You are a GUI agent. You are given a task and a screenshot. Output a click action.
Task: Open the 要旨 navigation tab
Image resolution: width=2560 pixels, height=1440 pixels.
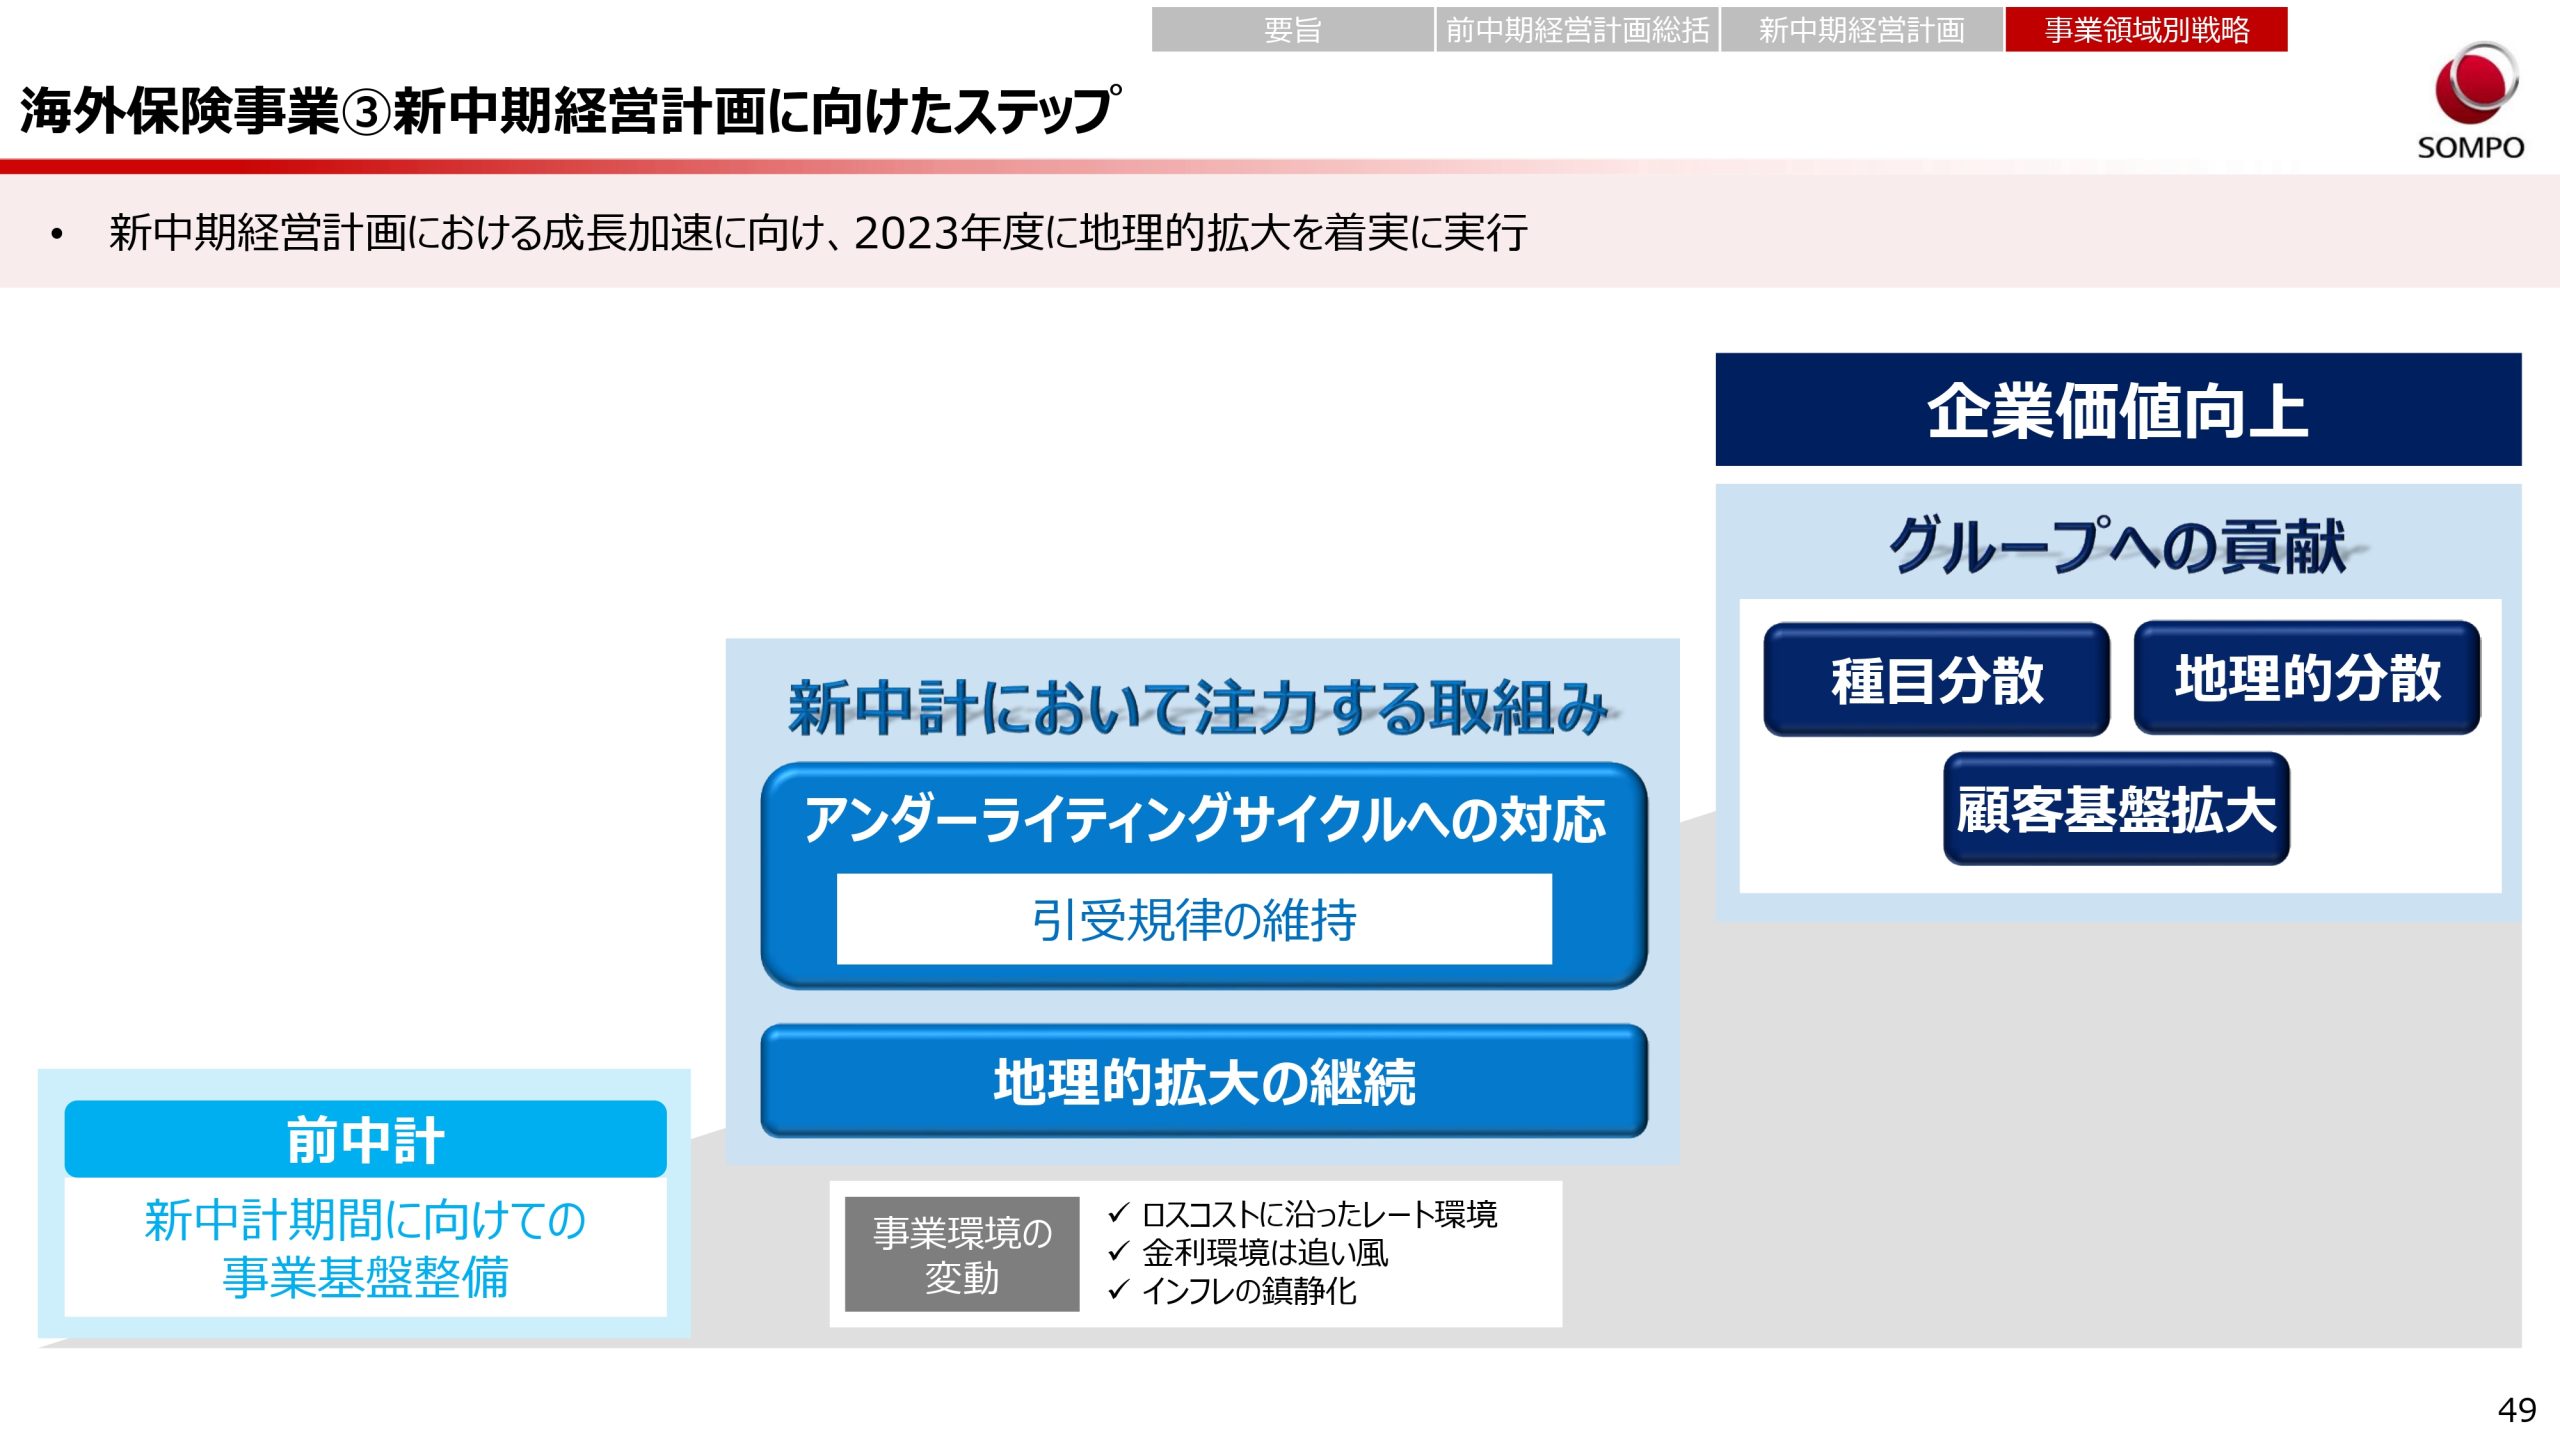[x=1292, y=30]
